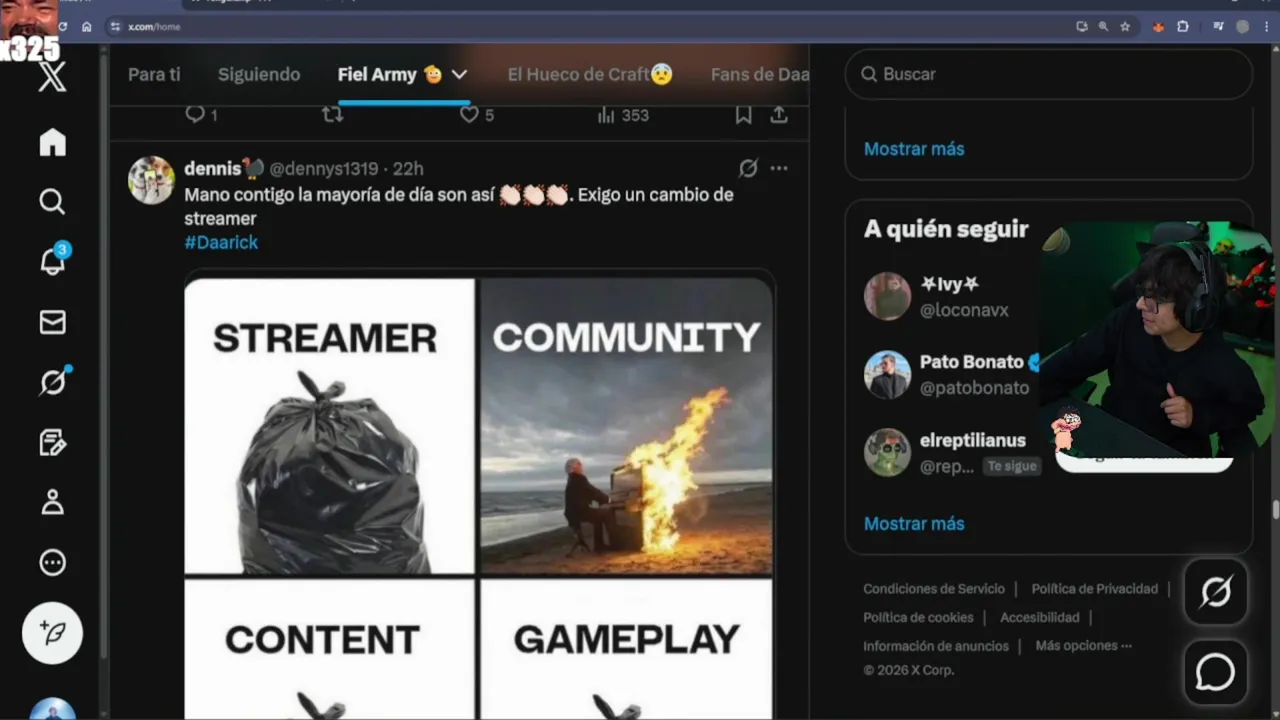The height and width of the screenshot is (720, 1280).
Task: Open the floating chat bubble button
Action: tap(1216, 673)
